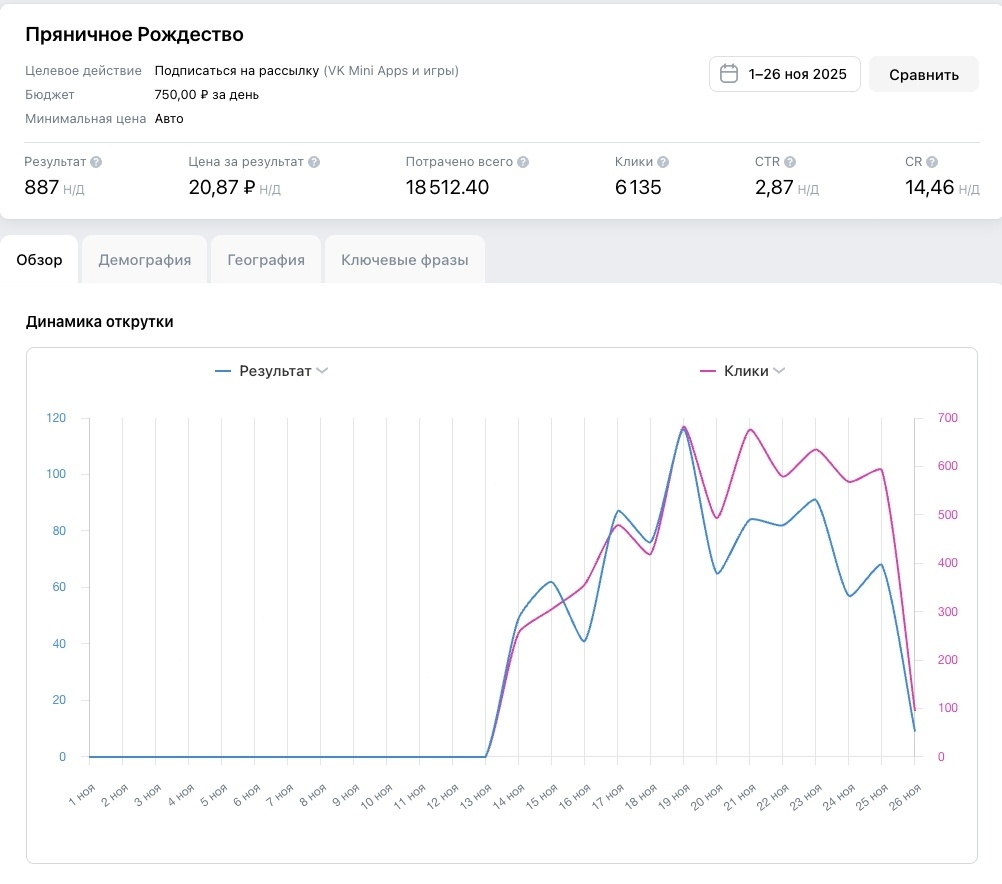The image size is (1002, 884).
Task: Click the blue Результат legend line swatch
Action: pyautogui.click(x=223, y=371)
